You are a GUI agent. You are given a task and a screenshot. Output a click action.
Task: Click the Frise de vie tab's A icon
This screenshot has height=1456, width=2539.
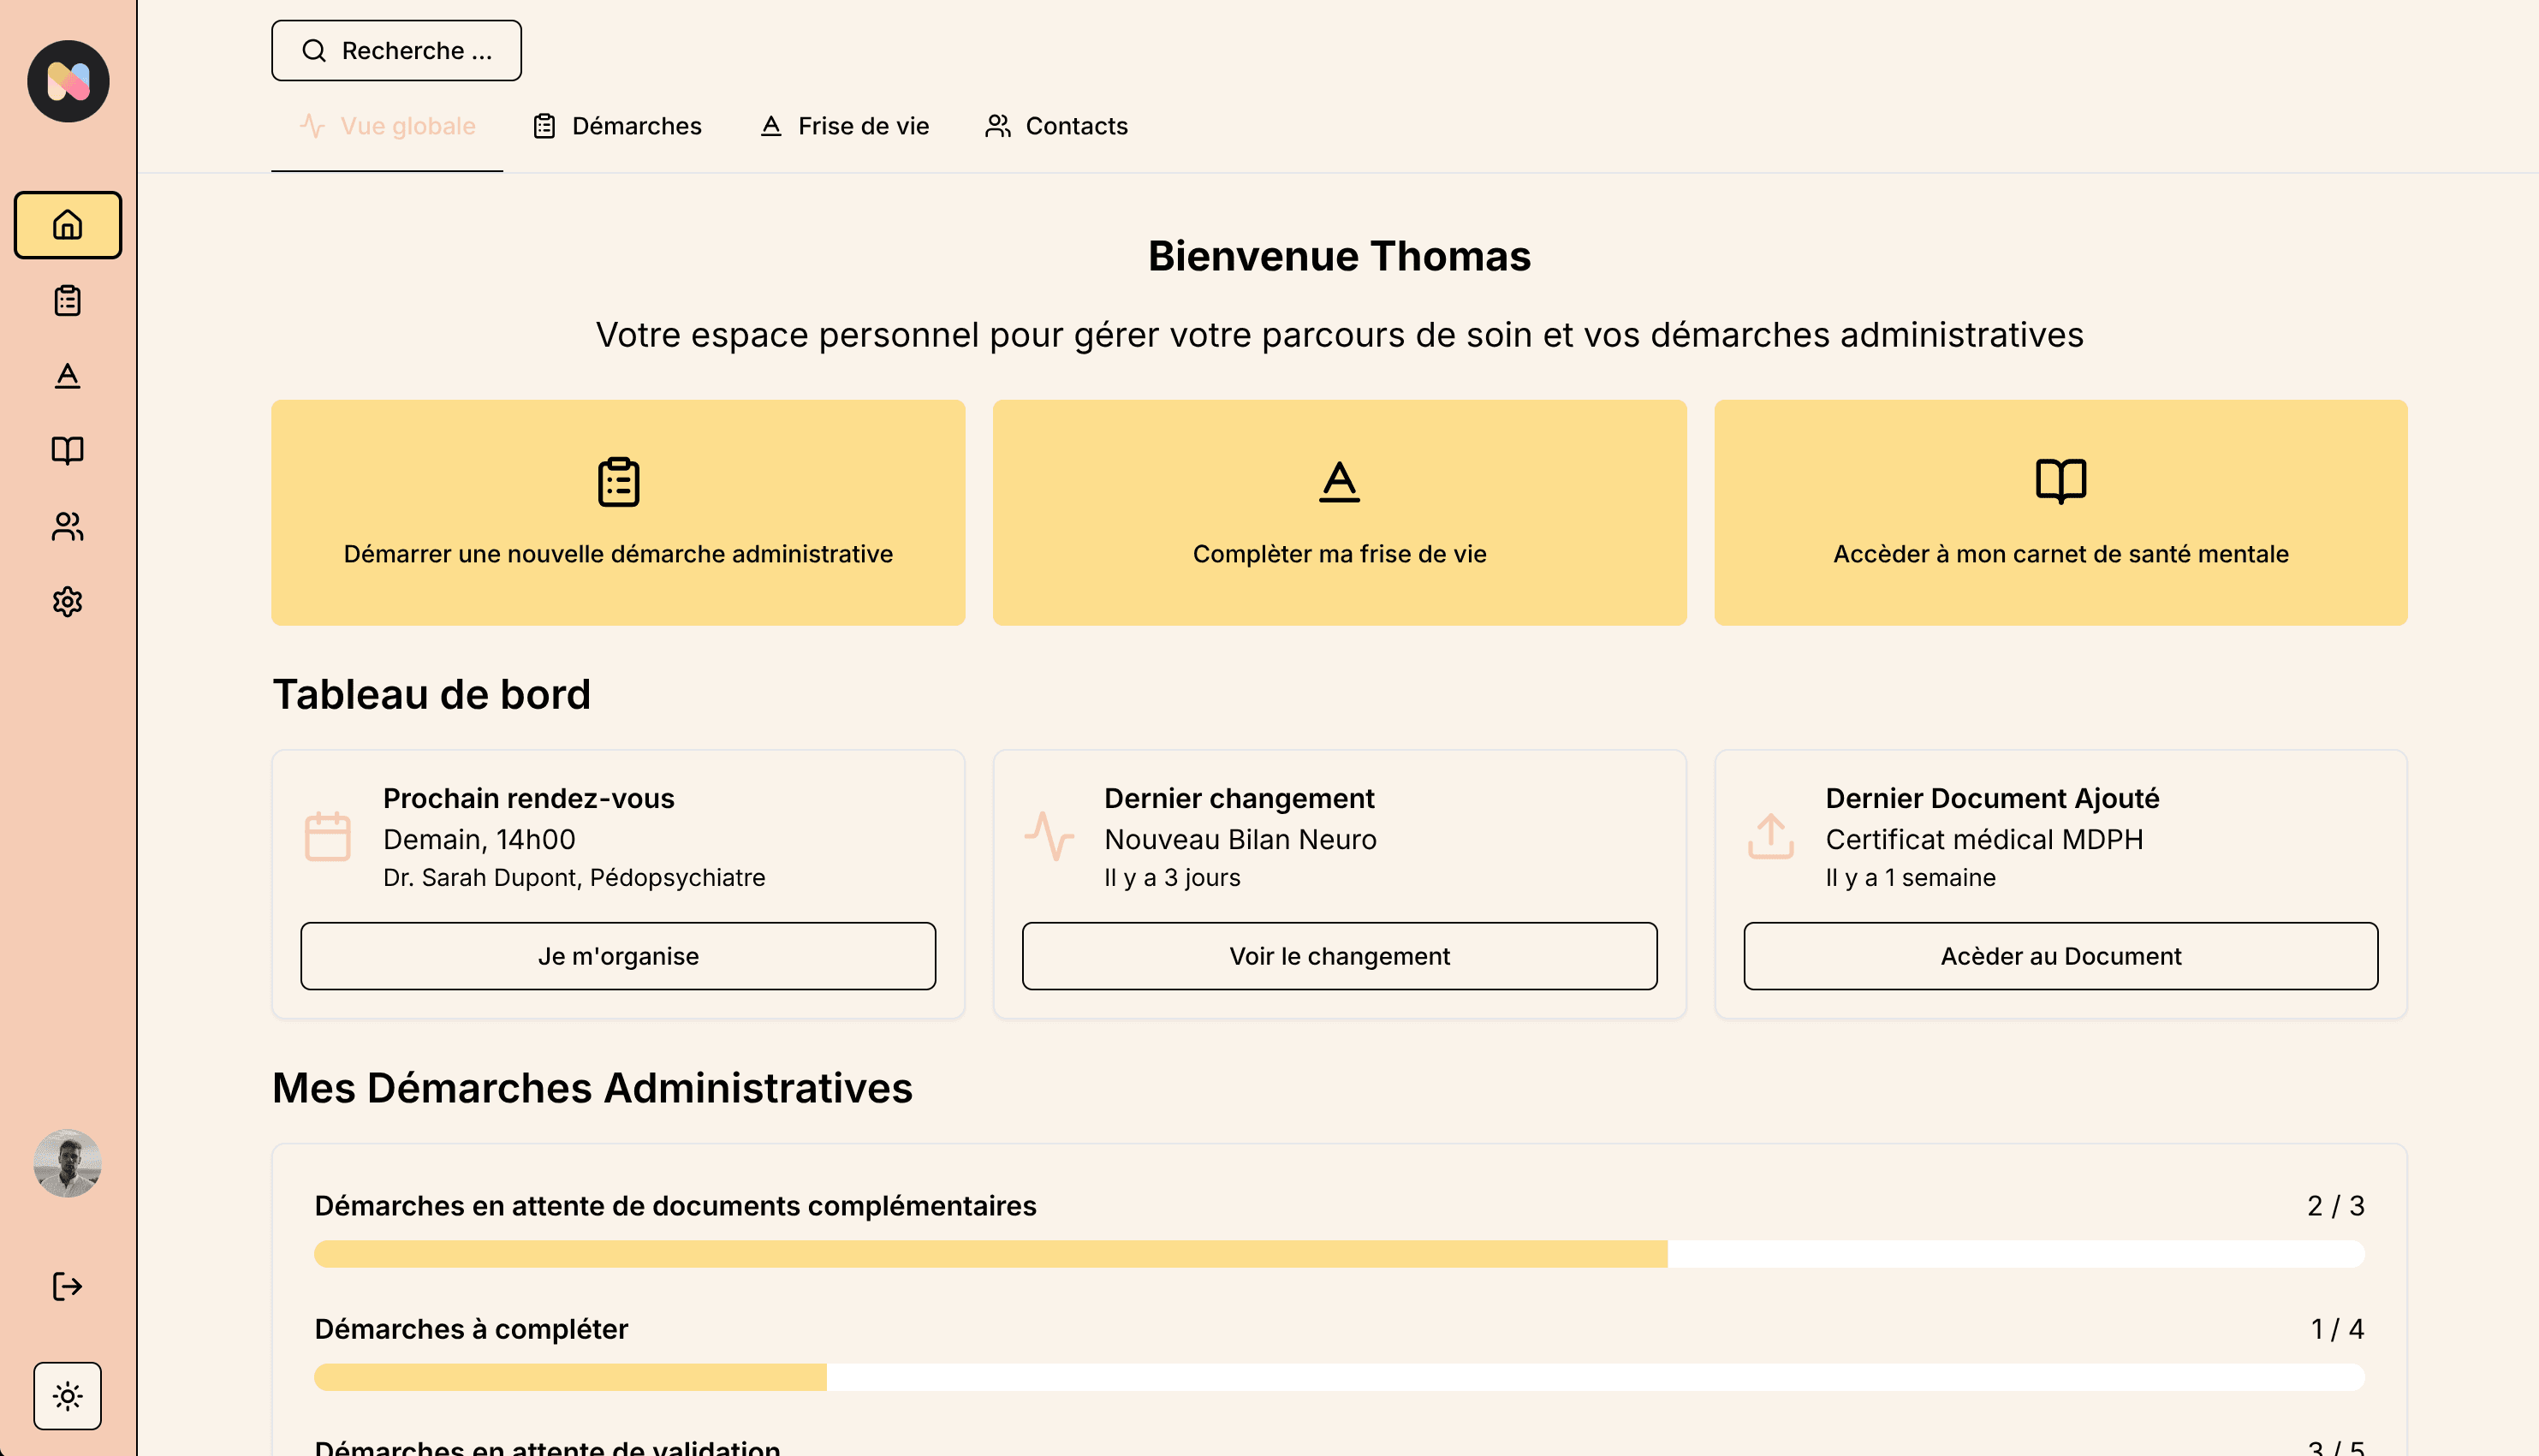770,126
